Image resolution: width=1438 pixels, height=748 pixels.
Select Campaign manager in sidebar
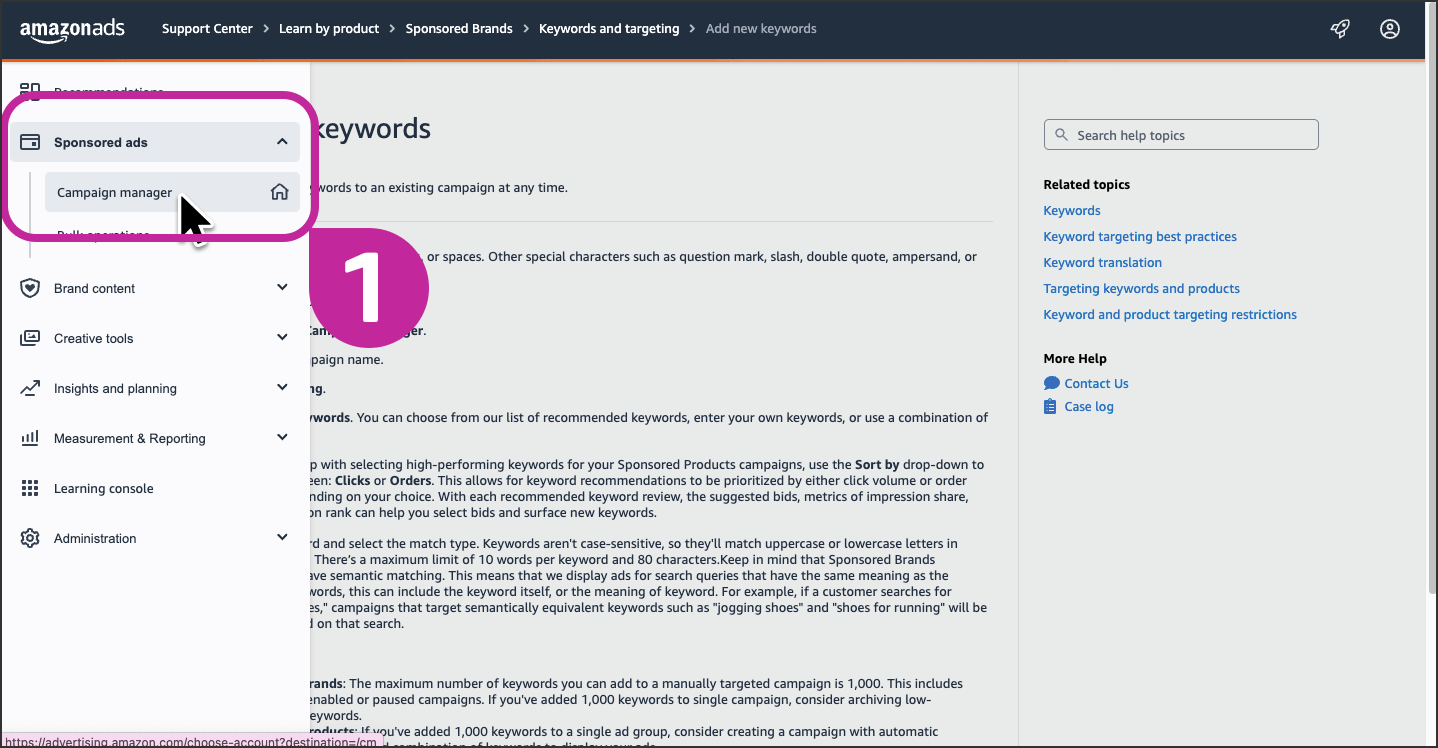point(115,192)
